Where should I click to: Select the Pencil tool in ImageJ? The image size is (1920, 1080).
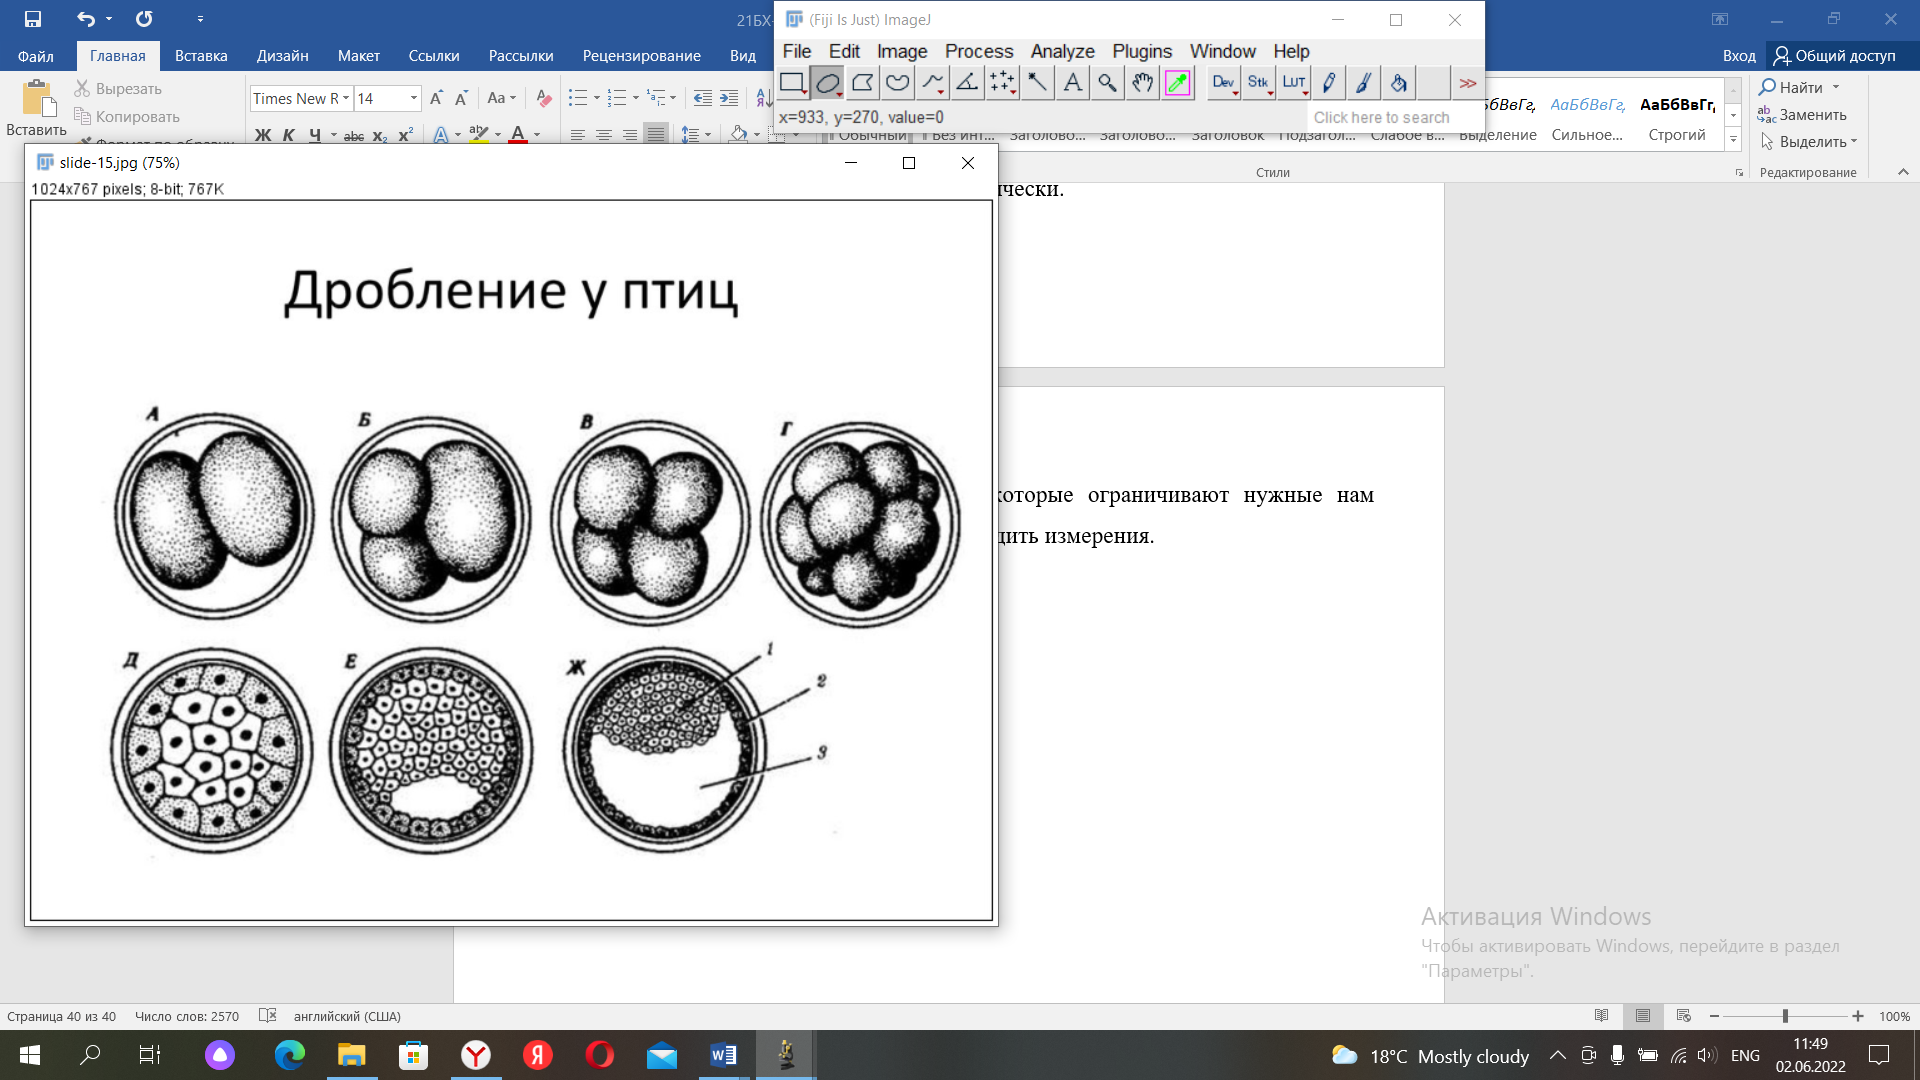1328,83
